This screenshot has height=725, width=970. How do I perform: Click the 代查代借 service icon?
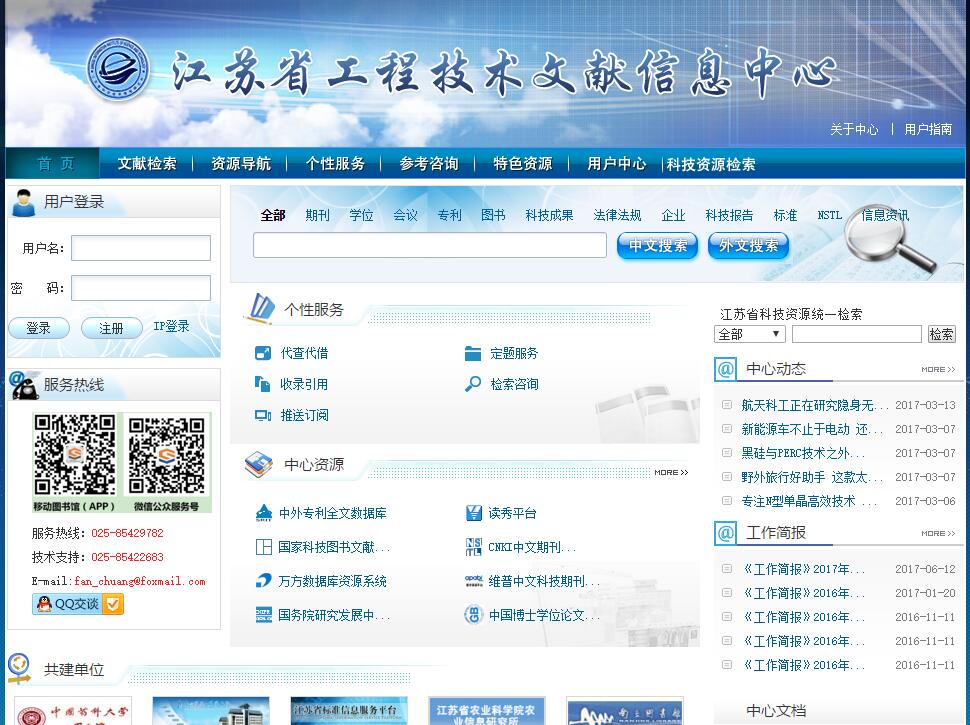(263, 353)
